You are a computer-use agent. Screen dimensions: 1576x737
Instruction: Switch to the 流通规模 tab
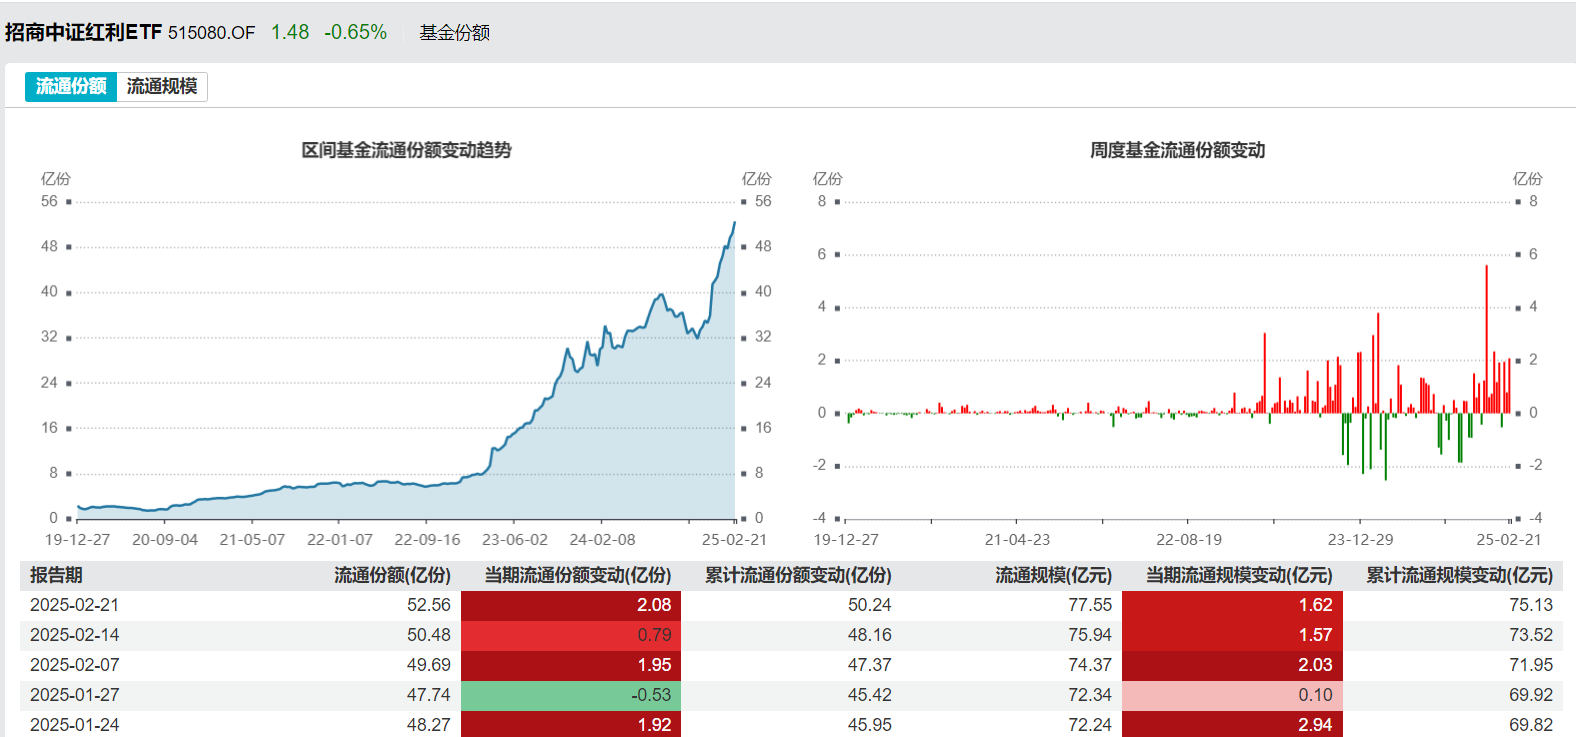pos(162,86)
